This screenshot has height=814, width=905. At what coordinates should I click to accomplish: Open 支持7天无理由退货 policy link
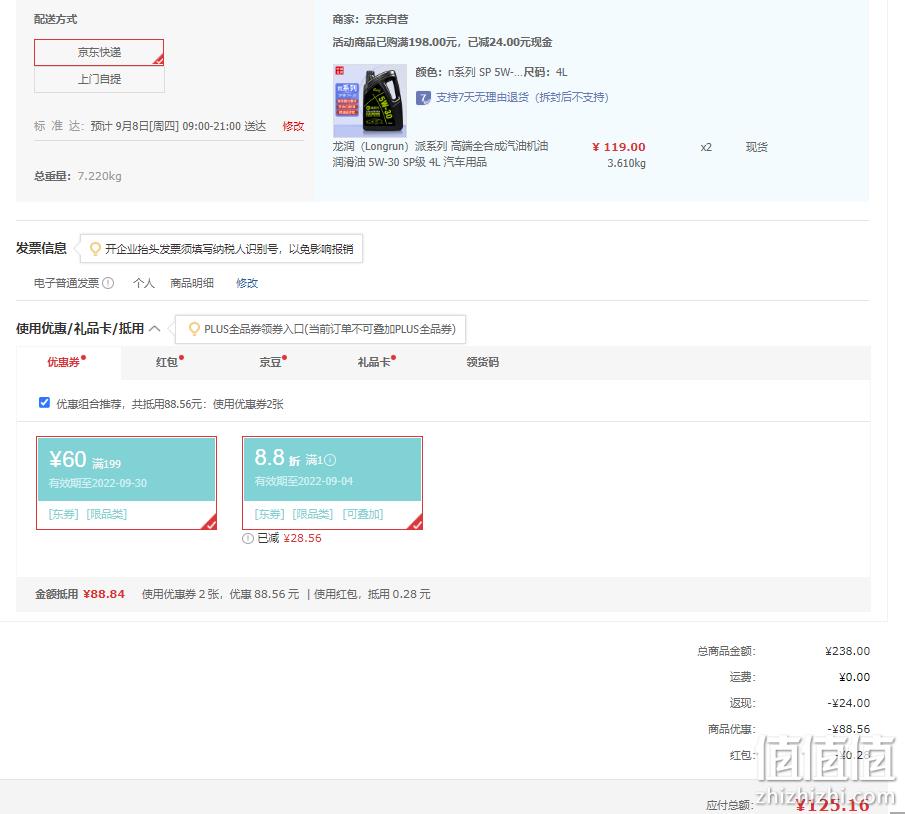coord(522,97)
